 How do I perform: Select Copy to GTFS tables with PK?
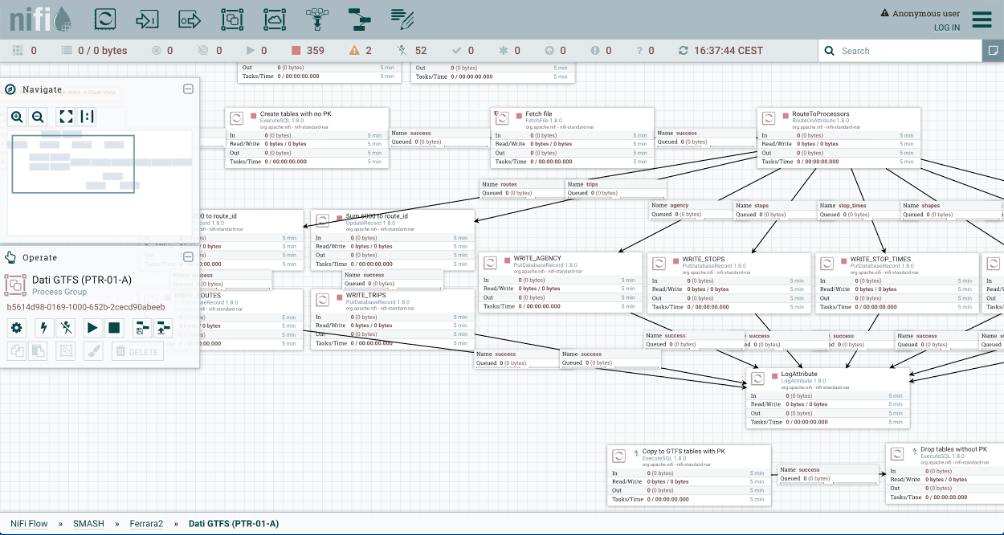point(689,475)
